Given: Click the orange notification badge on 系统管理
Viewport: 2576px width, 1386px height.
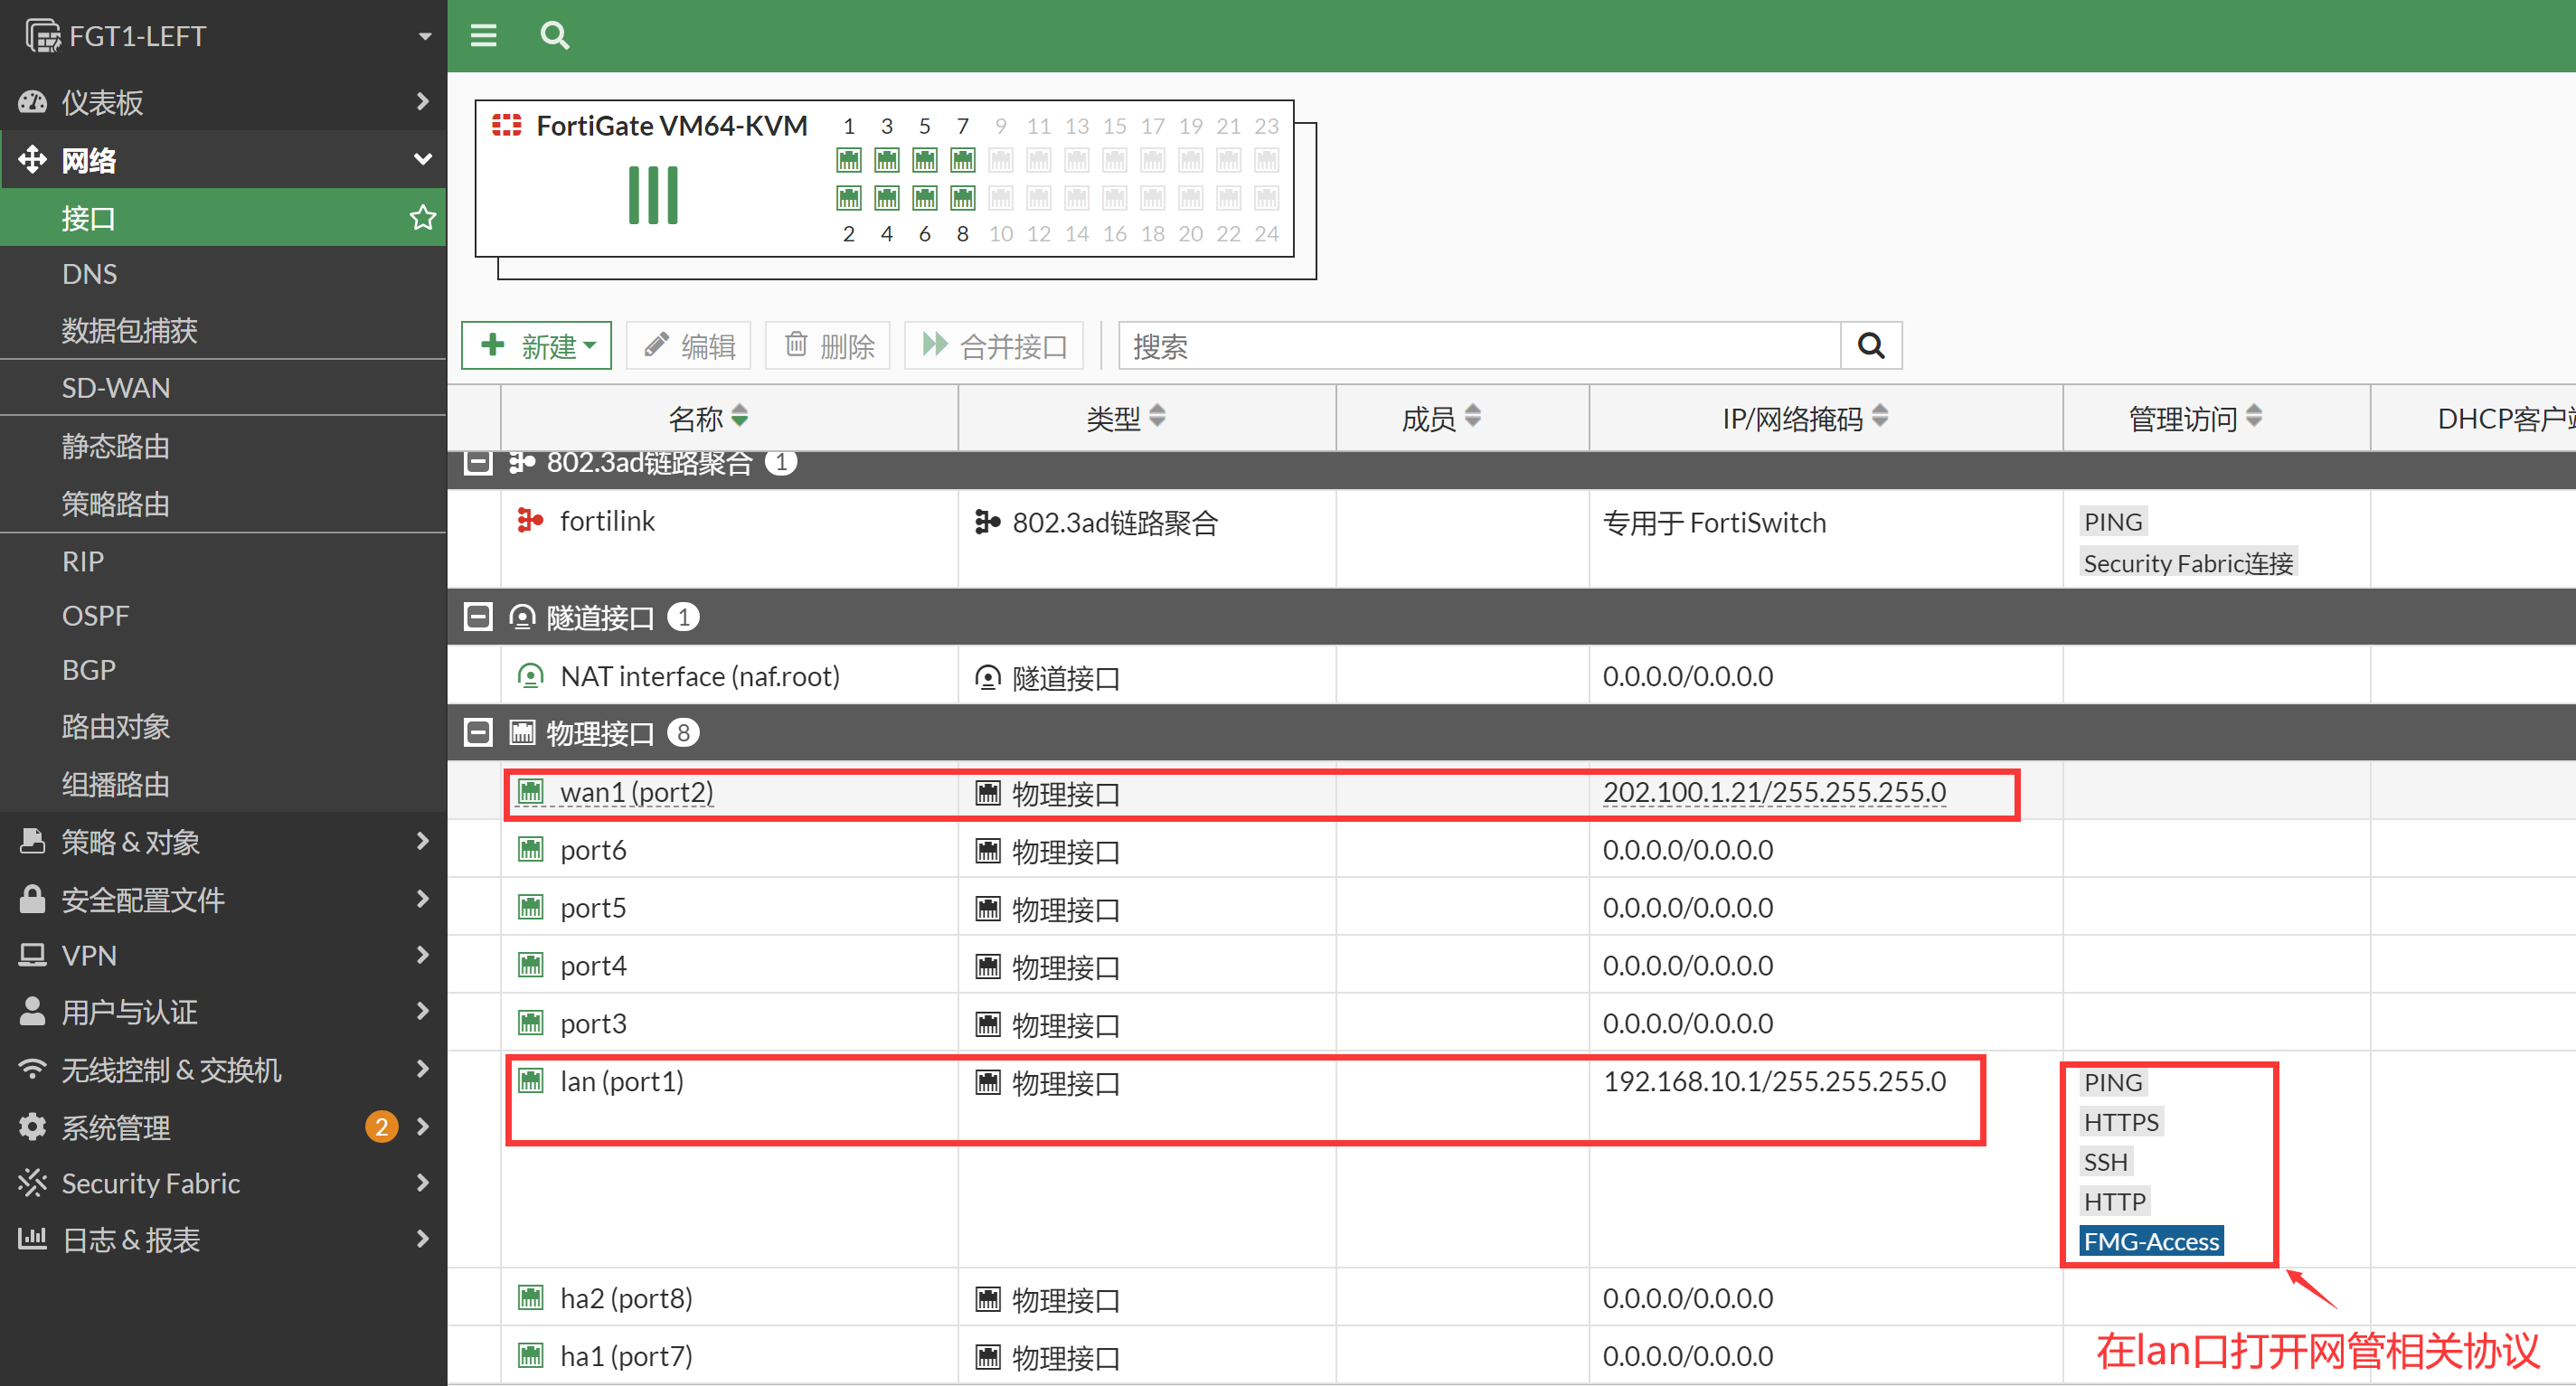Looking at the screenshot, I should [x=381, y=1127].
